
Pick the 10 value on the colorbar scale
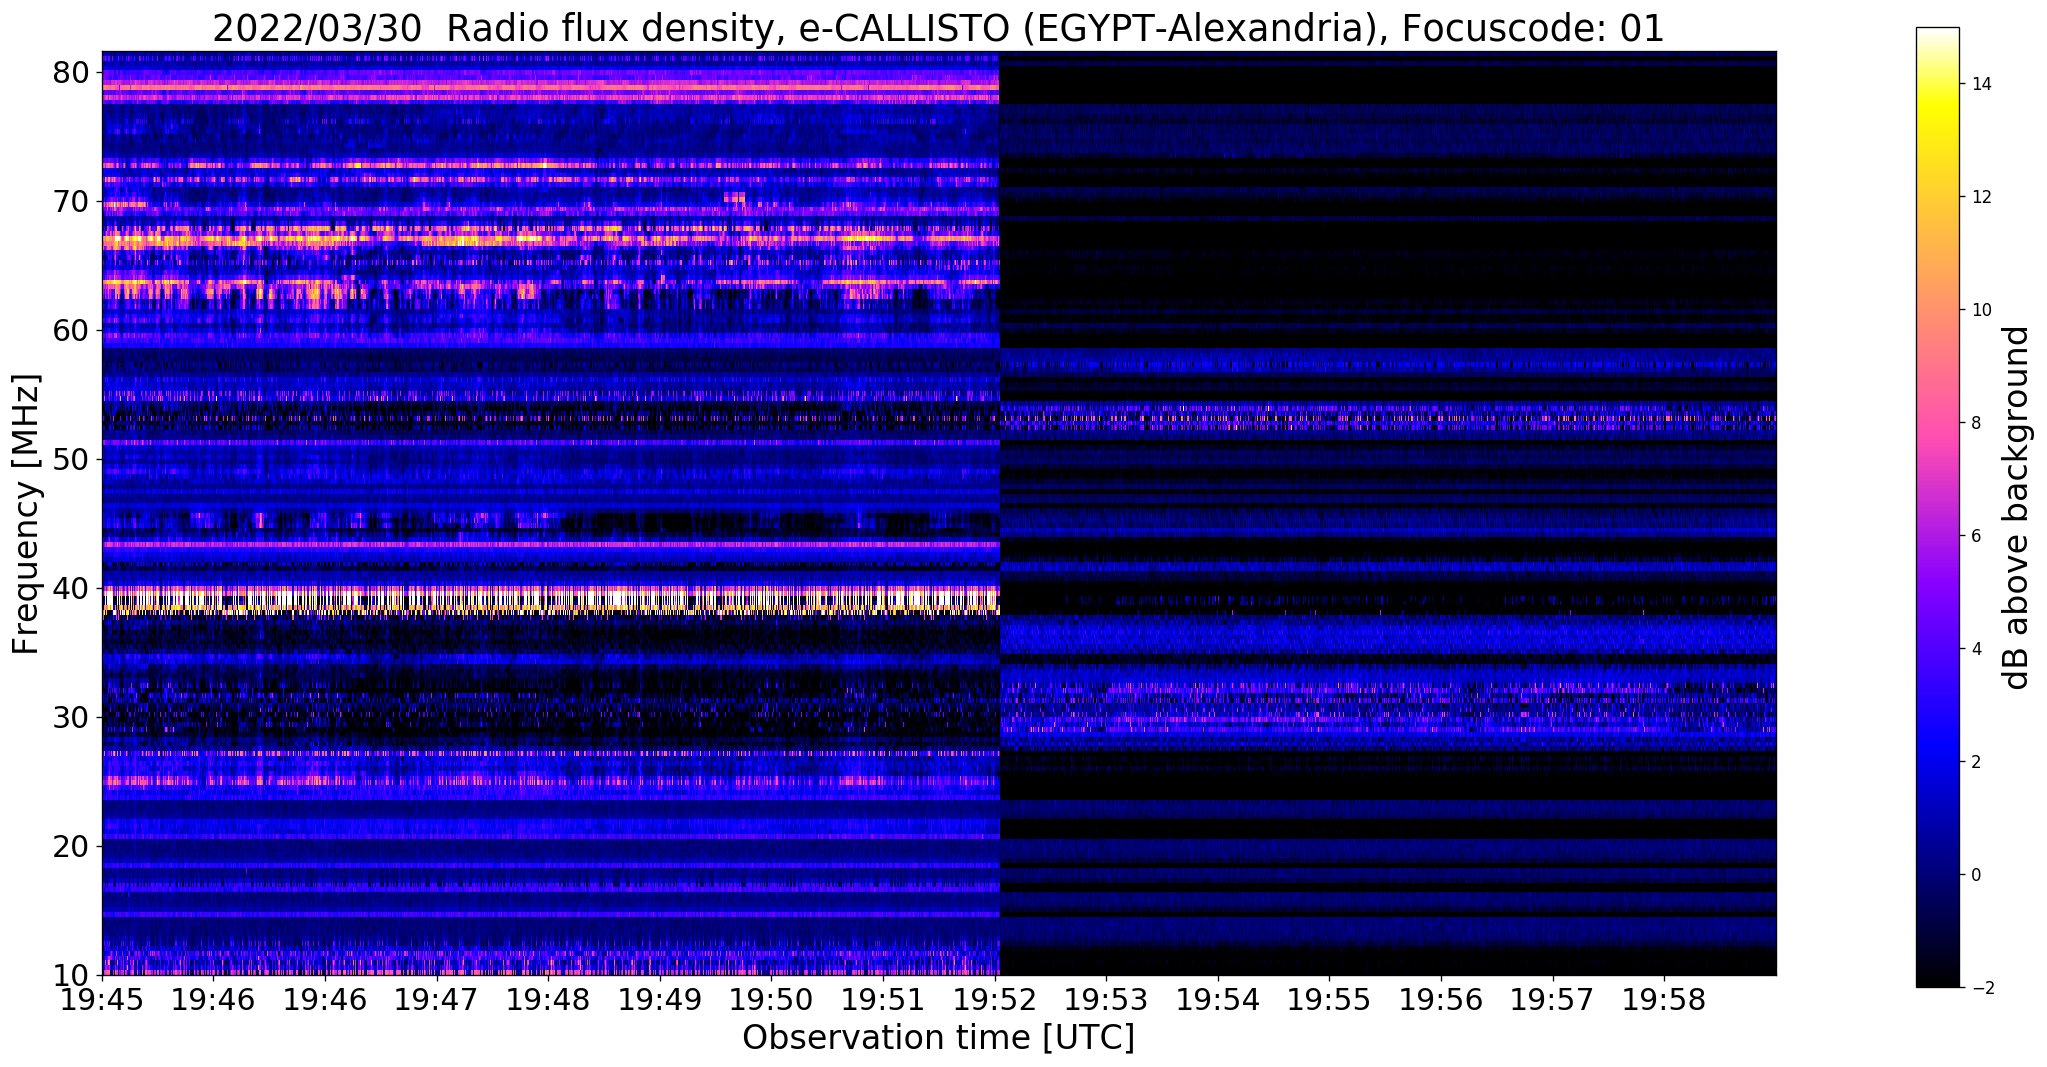(1979, 310)
